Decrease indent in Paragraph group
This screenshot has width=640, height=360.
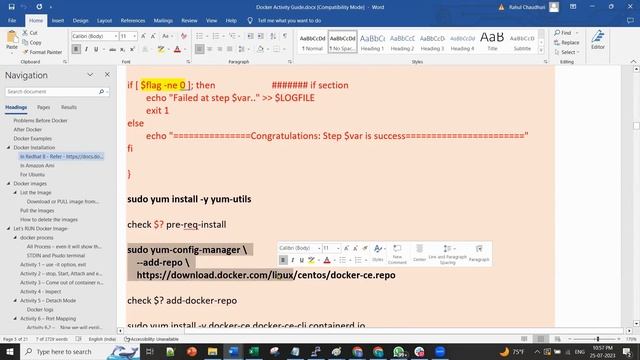tap(251, 36)
